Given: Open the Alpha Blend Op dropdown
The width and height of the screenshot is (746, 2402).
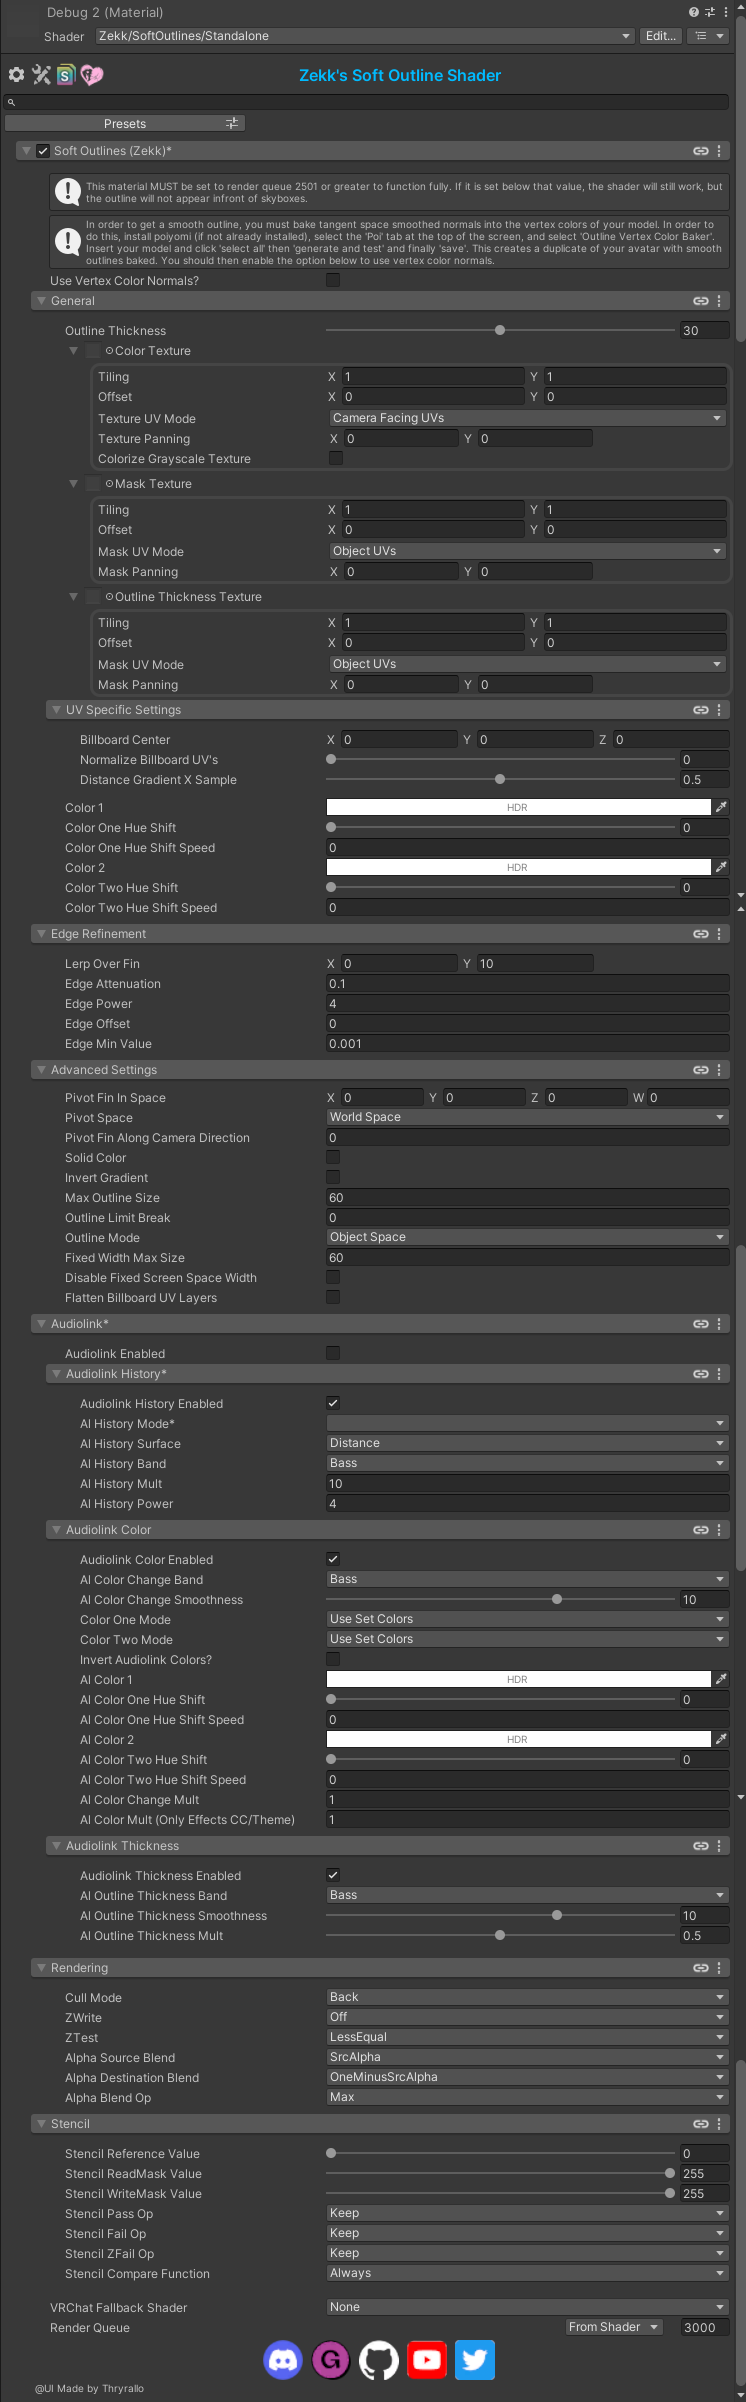Looking at the screenshot, I should (528, 2097).
